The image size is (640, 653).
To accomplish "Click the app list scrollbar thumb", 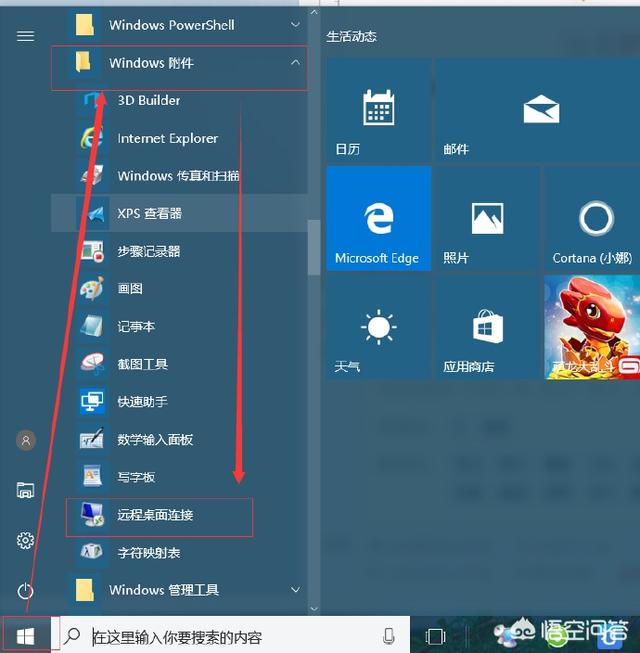I will tap(314, 247).
